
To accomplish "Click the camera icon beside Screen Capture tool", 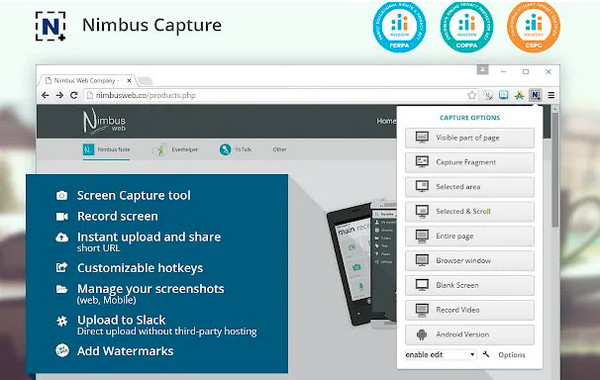I will (x=62, y=196).
